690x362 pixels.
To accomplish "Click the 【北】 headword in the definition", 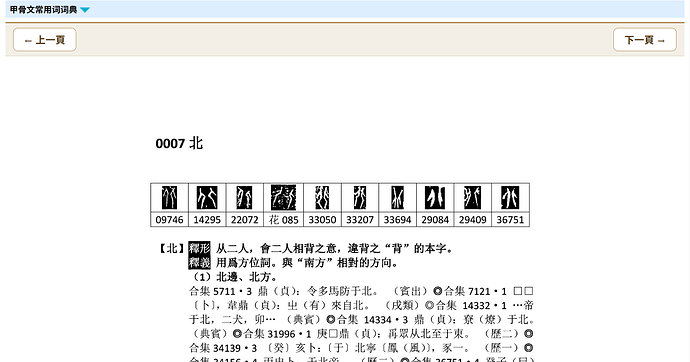I will click(x=171, y=249).
